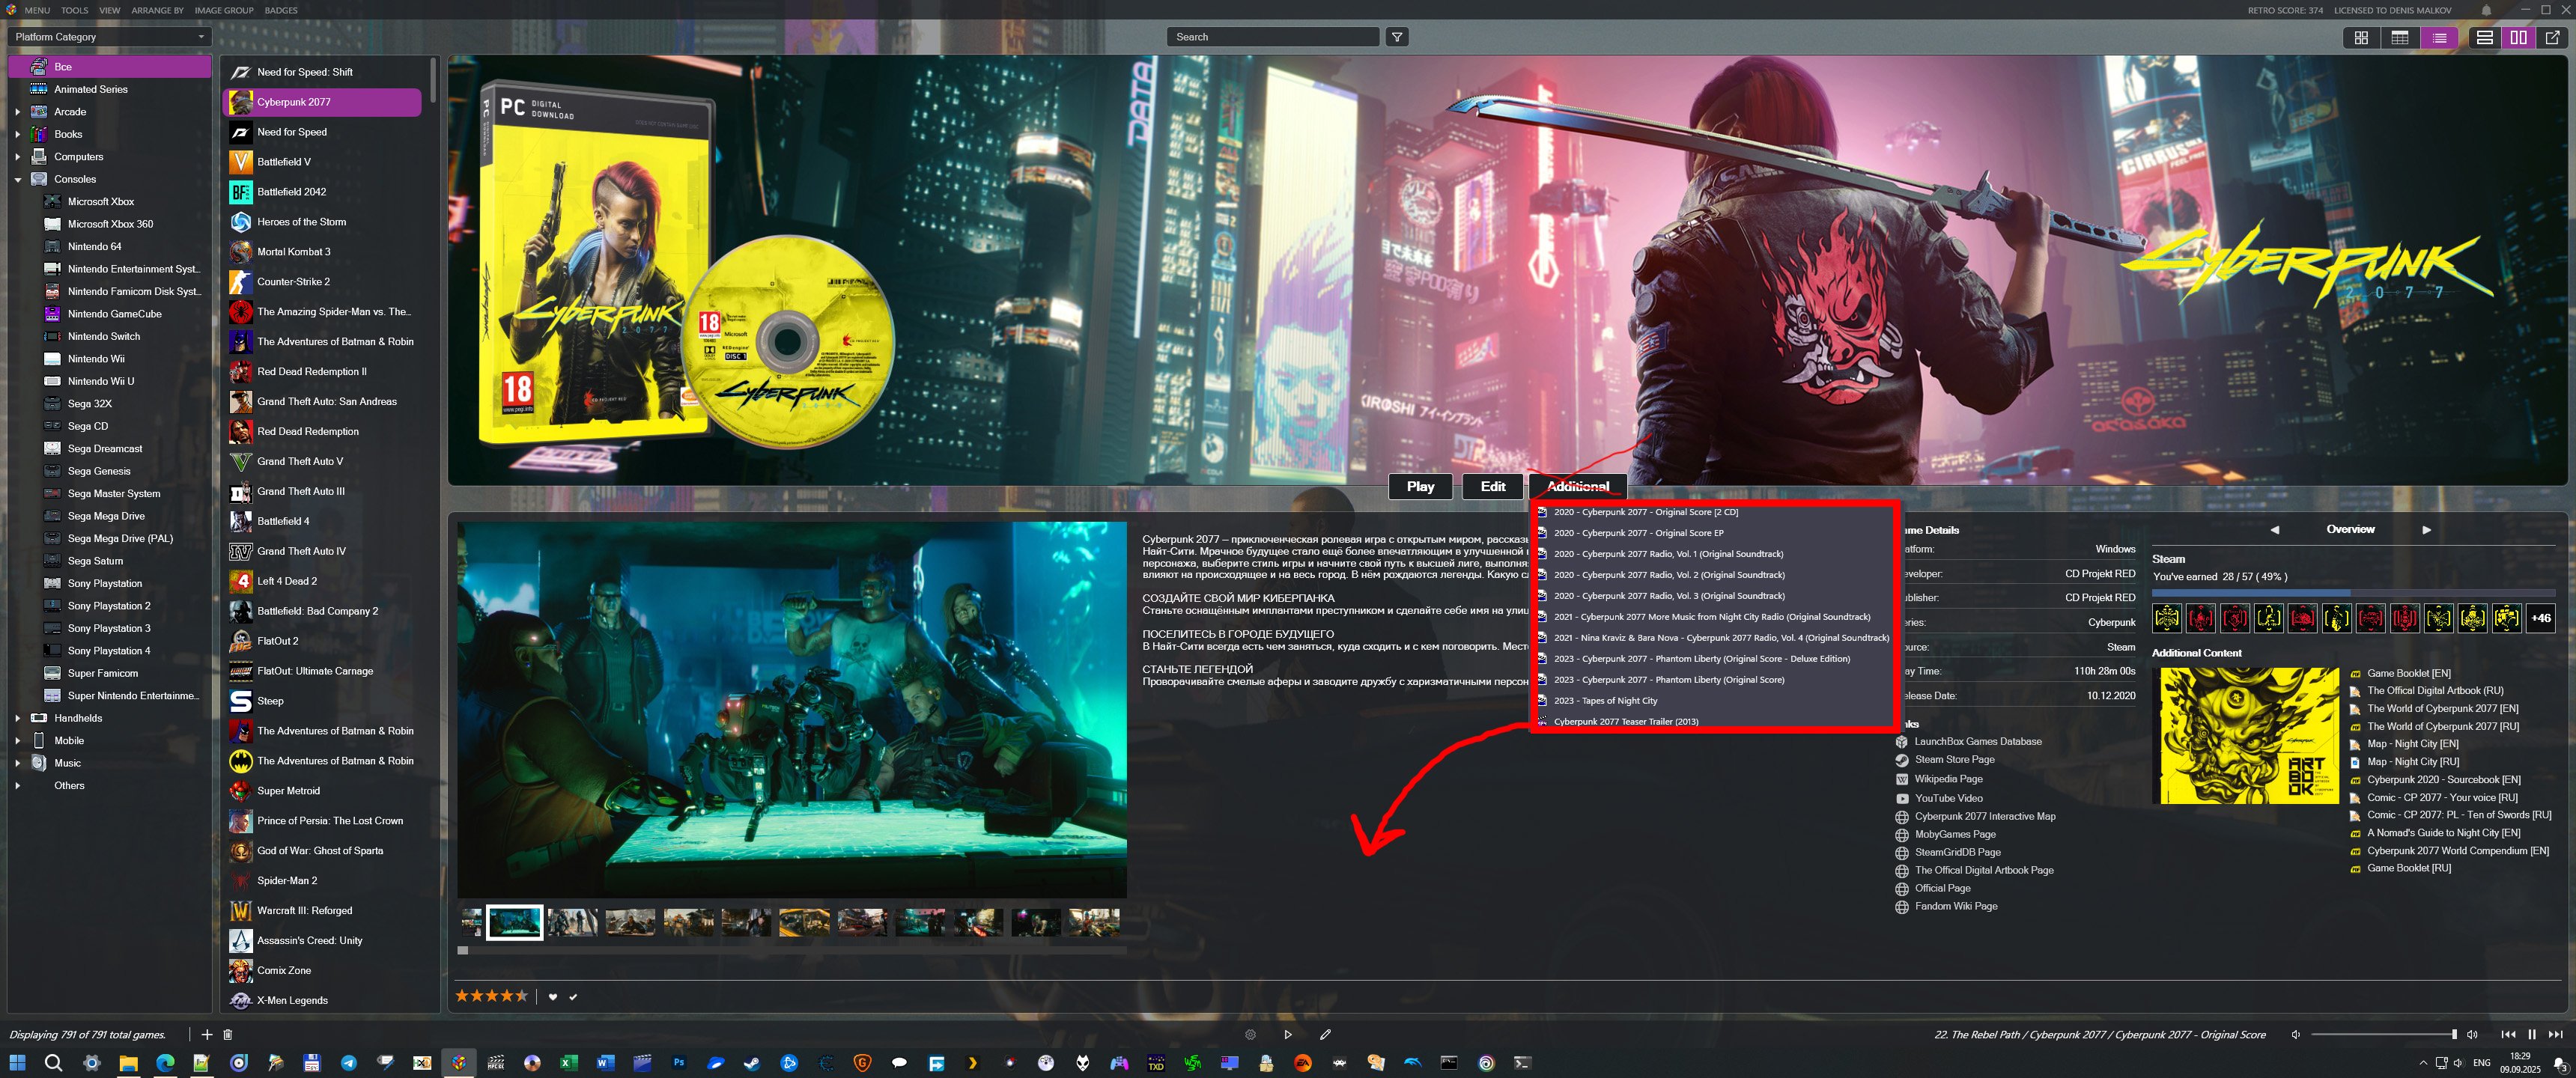2576x1078 pixels.
Task: Select Nintendo Switch platform
Action: click(x=104, y=337)
